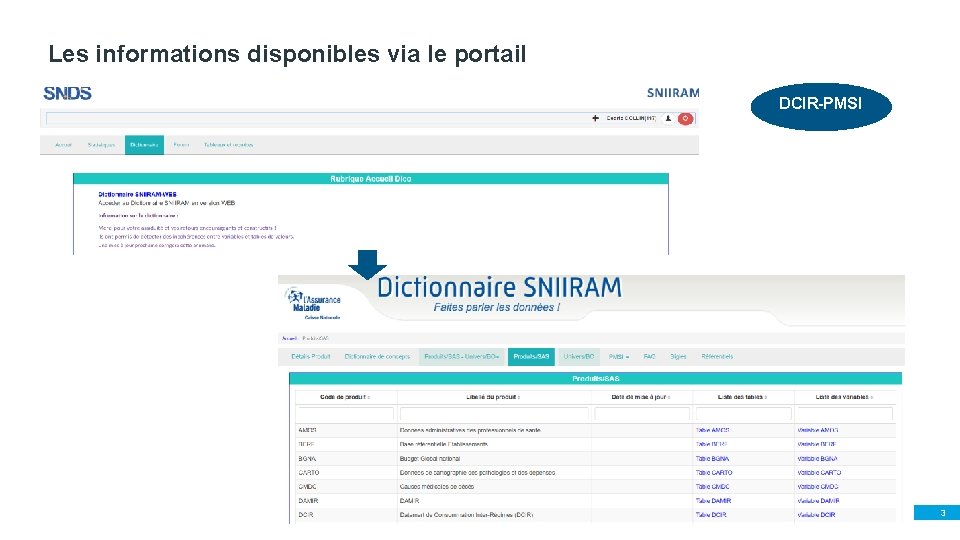Select the highlighted Dictionnaire tab
The width and height of the screenshot is (960, 540).
pos(144,145)
